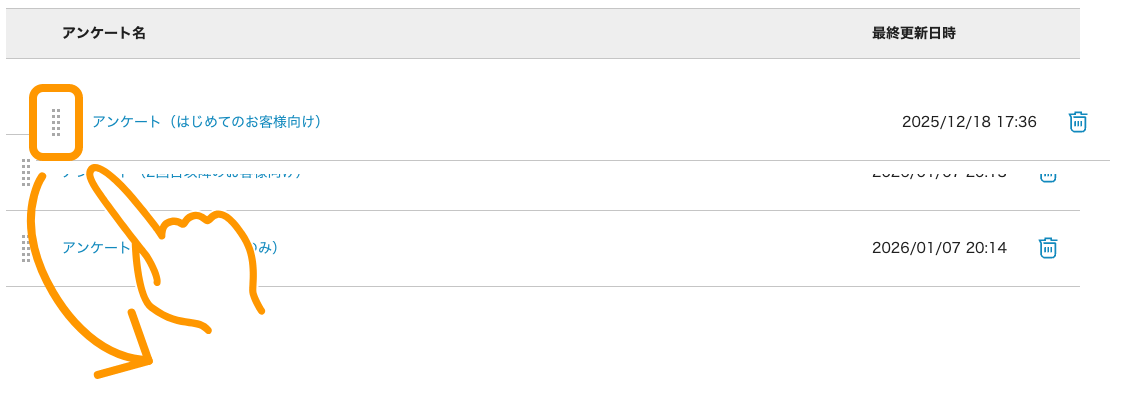Screen dimensions: 1125x401
Task: Click the partially hidden second row's drag handle
Action: [x=26, y=173]
